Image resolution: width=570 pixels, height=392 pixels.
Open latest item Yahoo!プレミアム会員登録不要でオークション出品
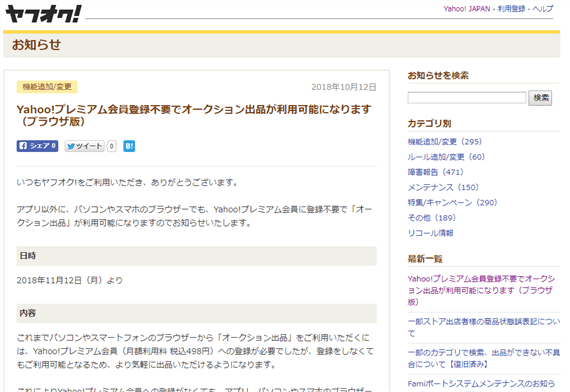(481, 290)
